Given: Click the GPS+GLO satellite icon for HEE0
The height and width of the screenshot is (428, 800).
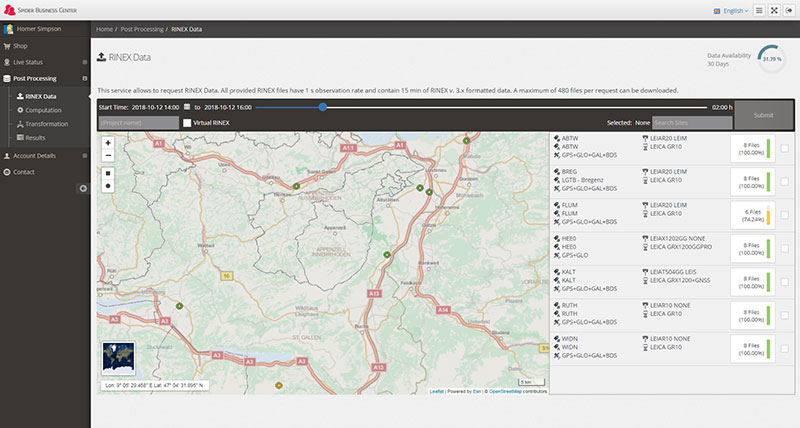Looking at the screenshot, I should pyautogui.click(x=557, y=255).
